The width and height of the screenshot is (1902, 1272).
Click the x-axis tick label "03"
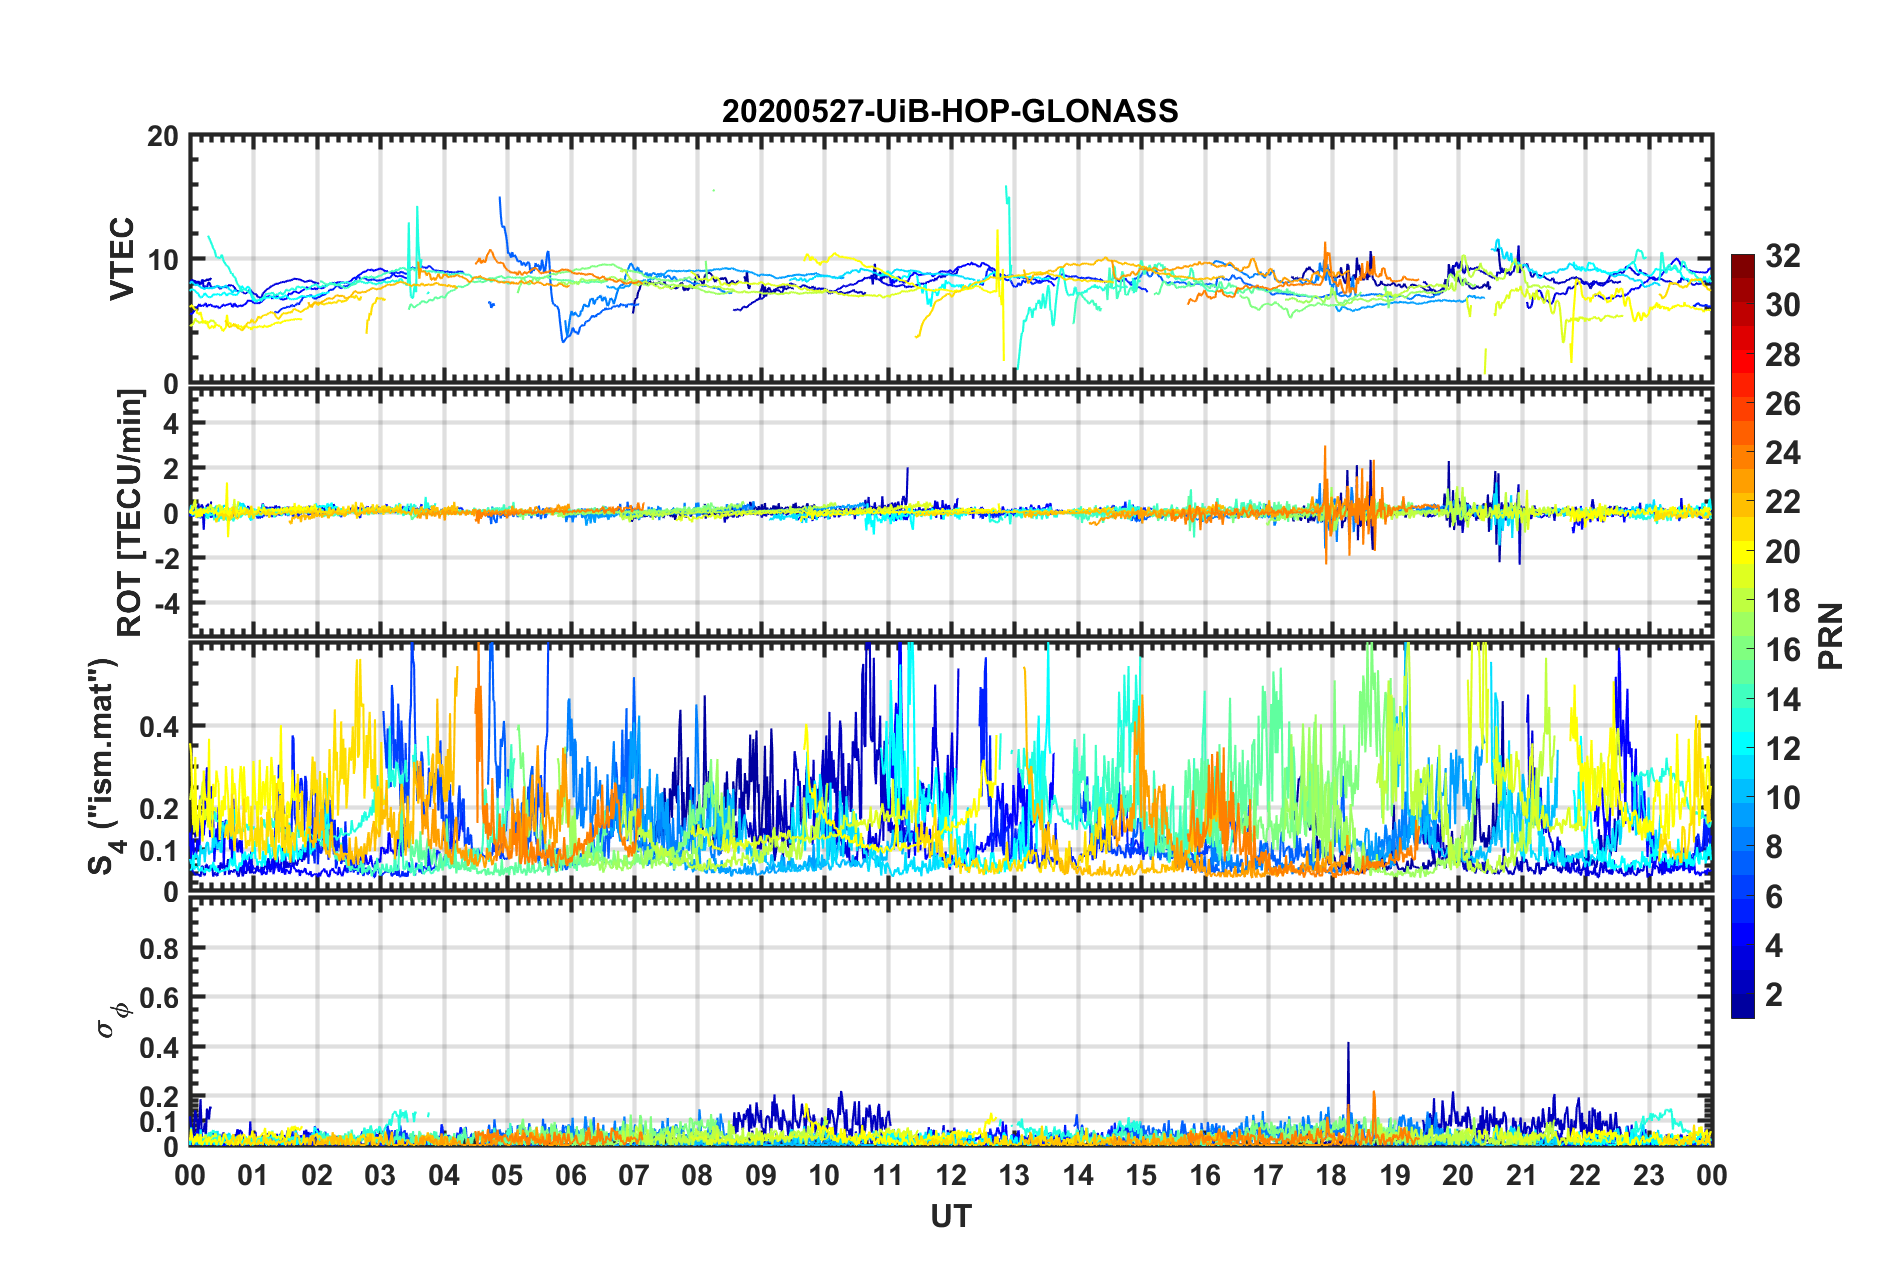[380, 1175]
